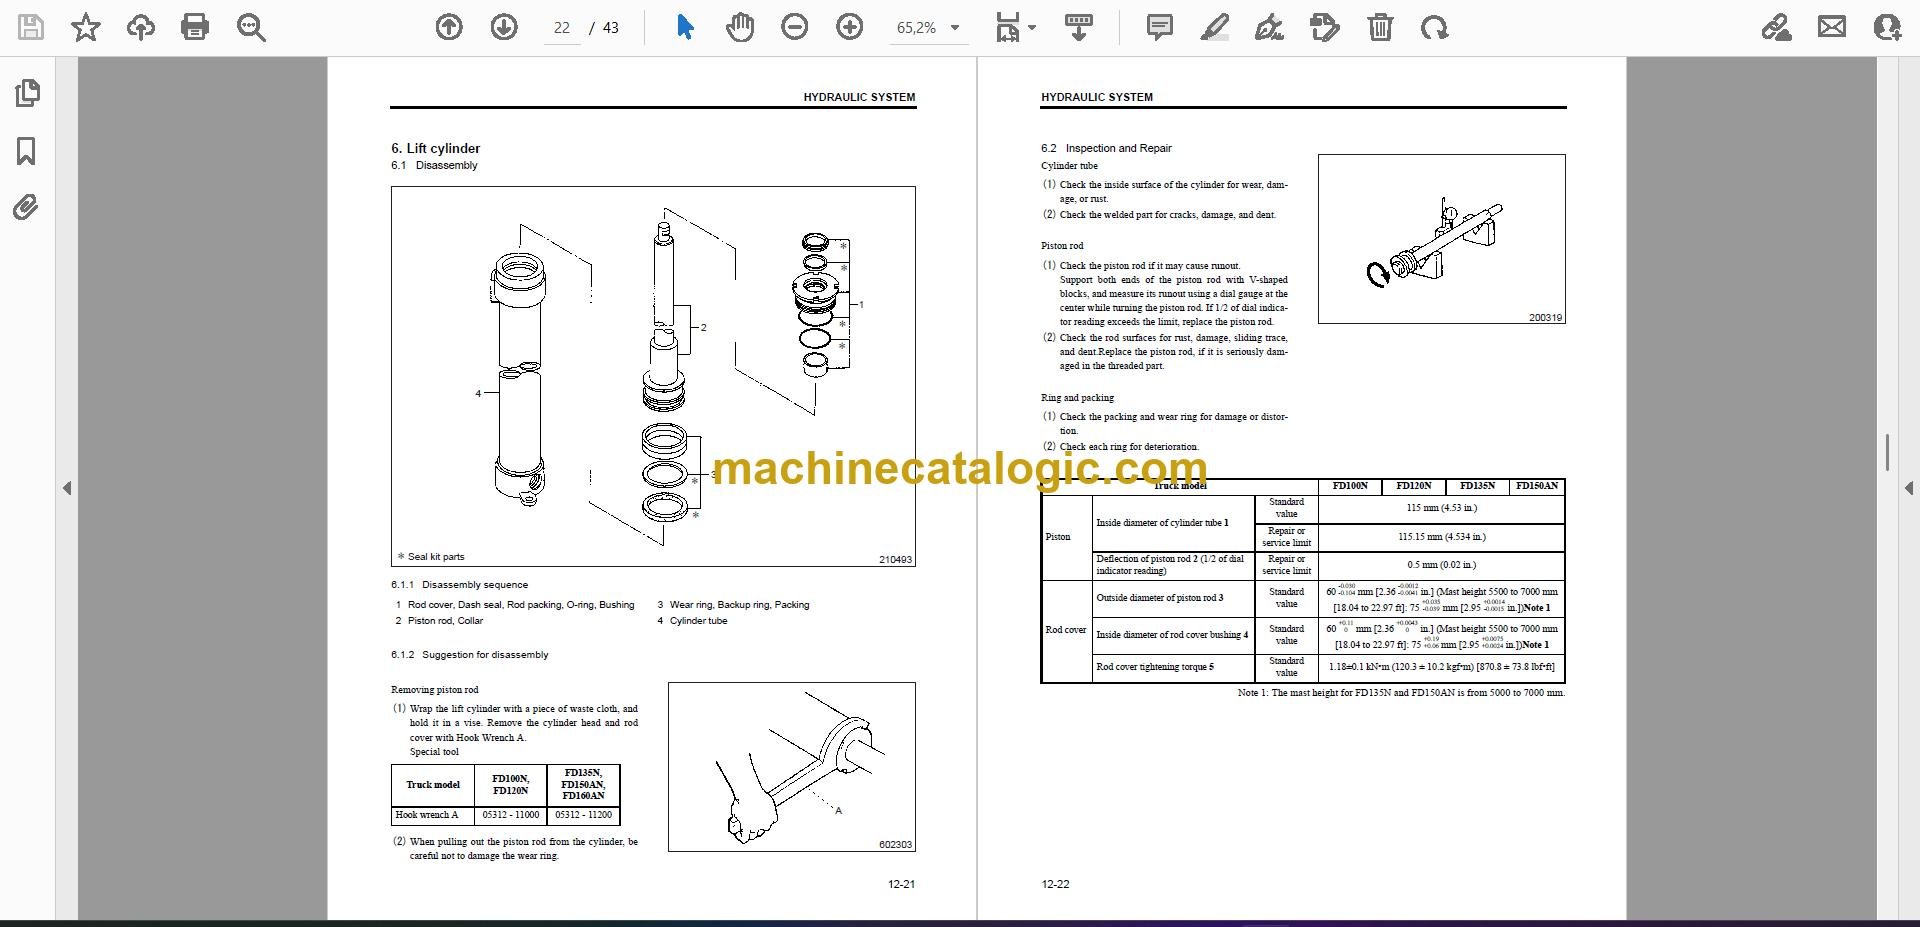Open the page thumbnails panel
The height and width of the screenshot is (927, 1920).
27,93
